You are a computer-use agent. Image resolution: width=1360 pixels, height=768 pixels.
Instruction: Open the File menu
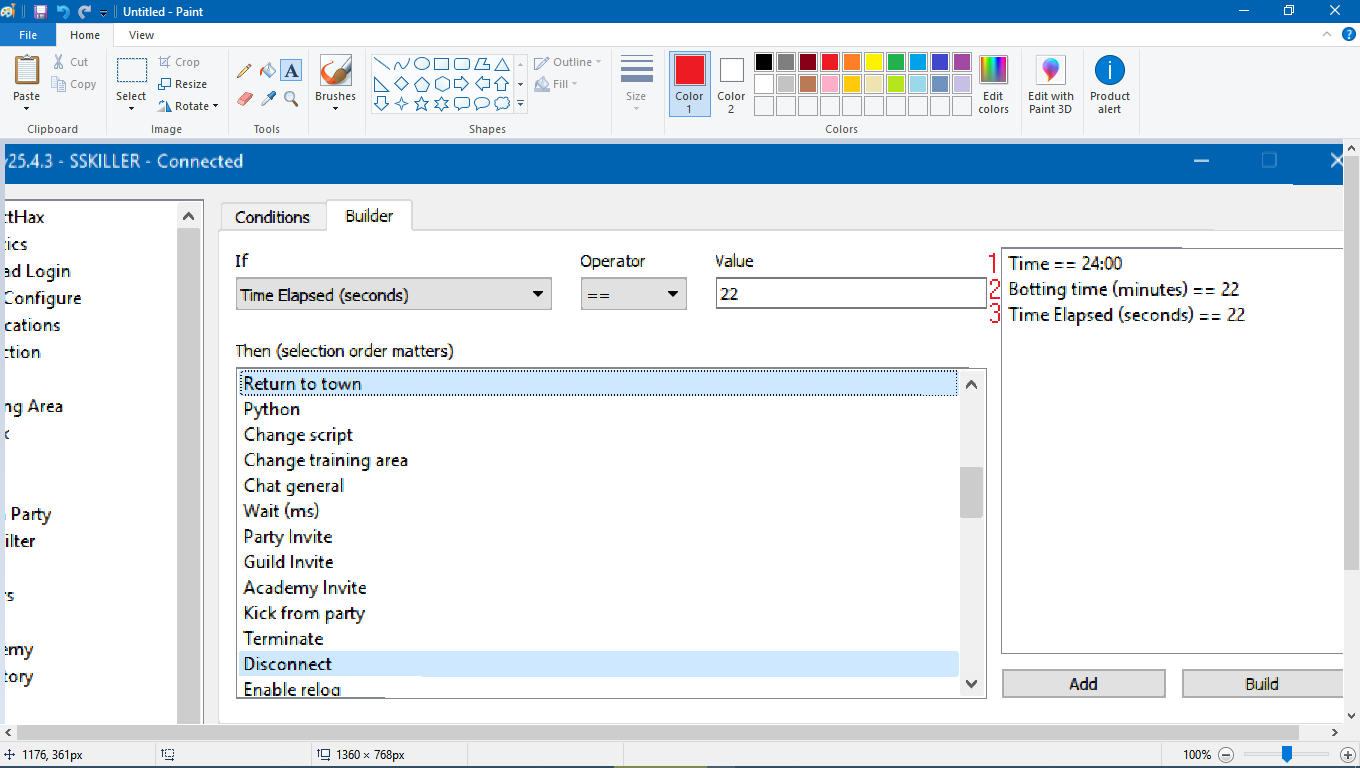(28, 35)
